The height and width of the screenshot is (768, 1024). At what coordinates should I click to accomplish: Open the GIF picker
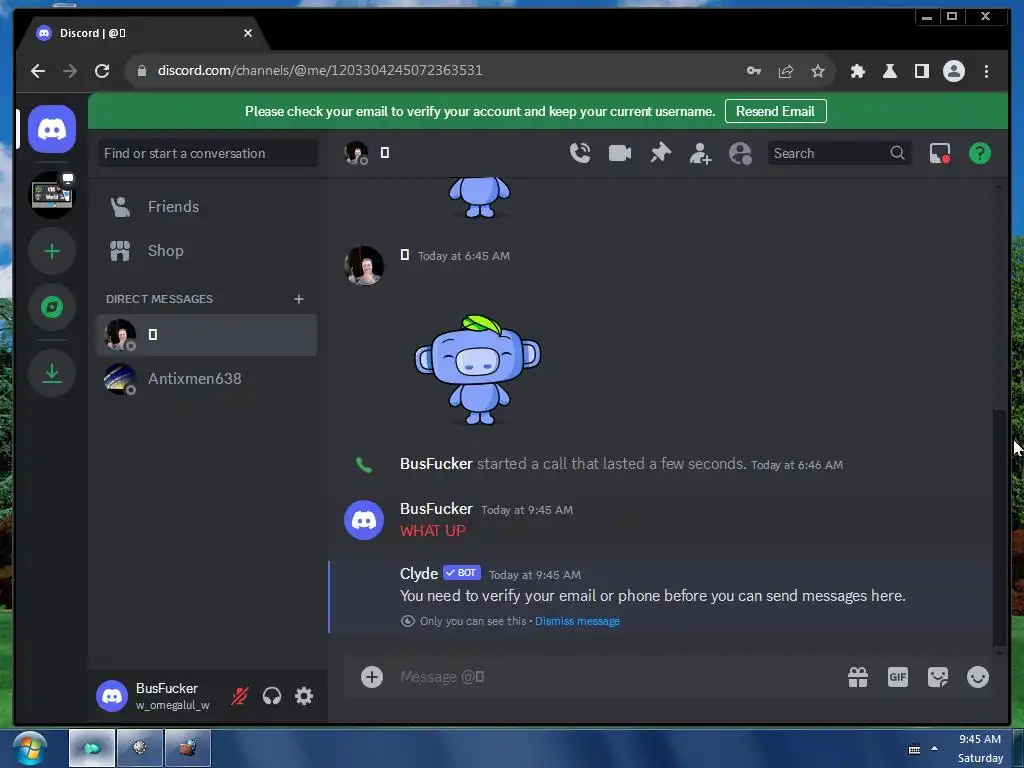pos(898,677)
